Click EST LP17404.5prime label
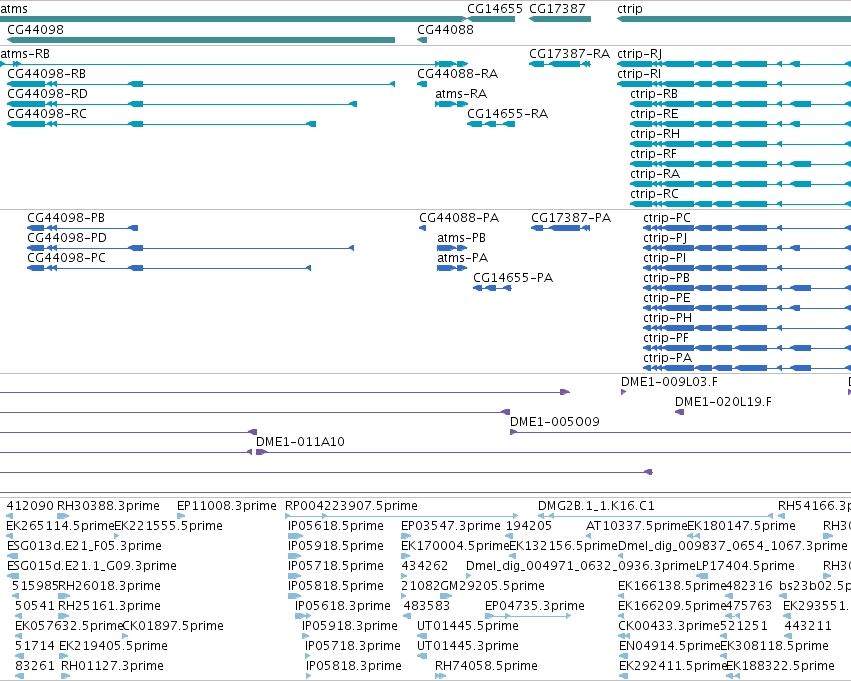 click(745, 567)
